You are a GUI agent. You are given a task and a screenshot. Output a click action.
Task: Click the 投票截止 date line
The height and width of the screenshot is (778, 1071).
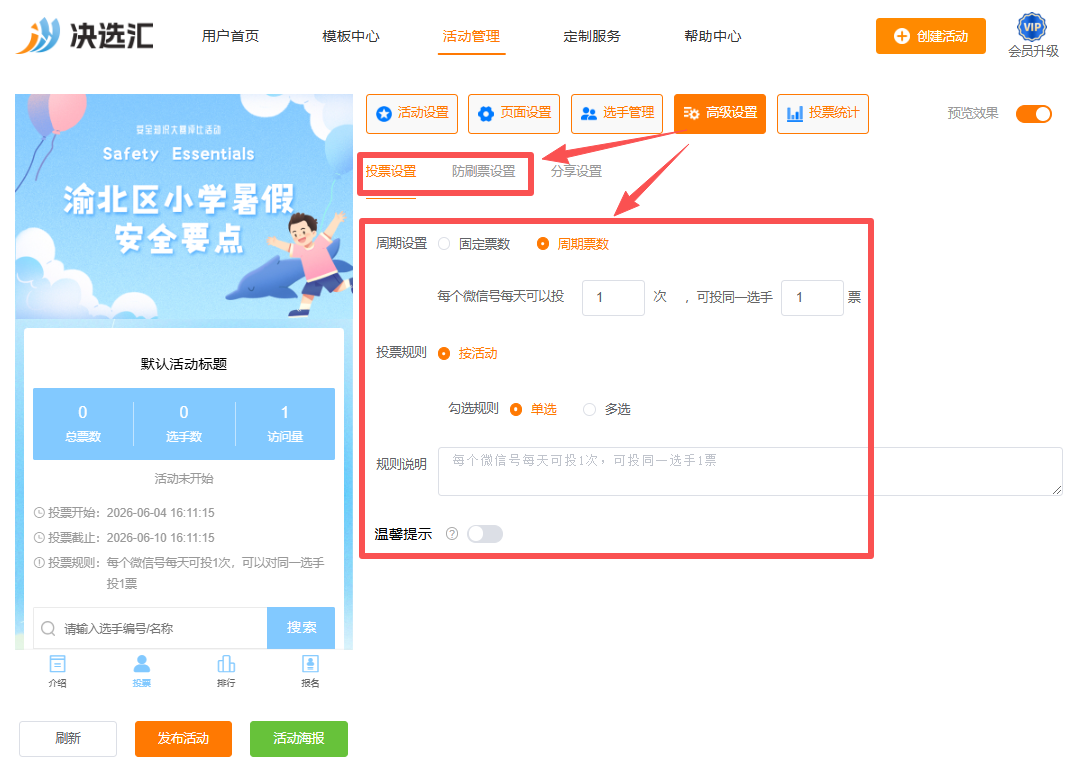tap(124, 538)
